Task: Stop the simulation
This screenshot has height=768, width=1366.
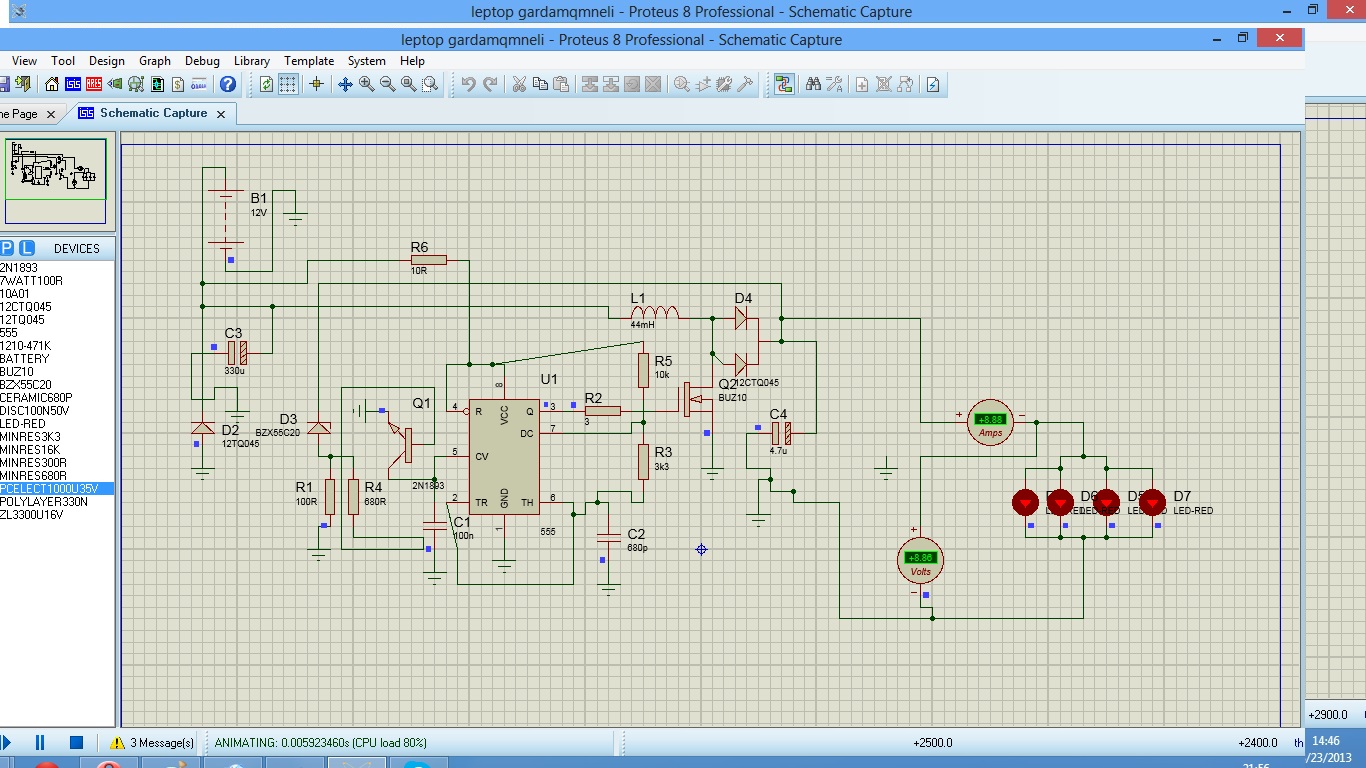Action: tap(76, 742)
